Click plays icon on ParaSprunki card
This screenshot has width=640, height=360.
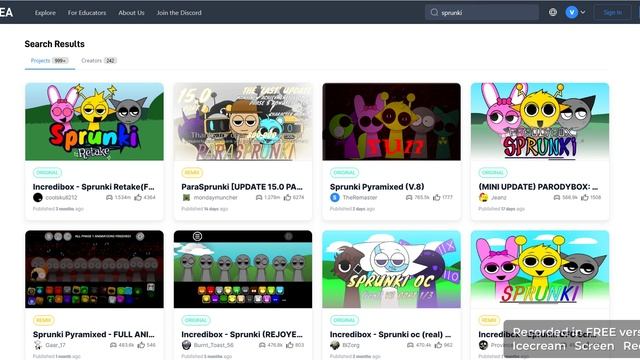(259, 198)
